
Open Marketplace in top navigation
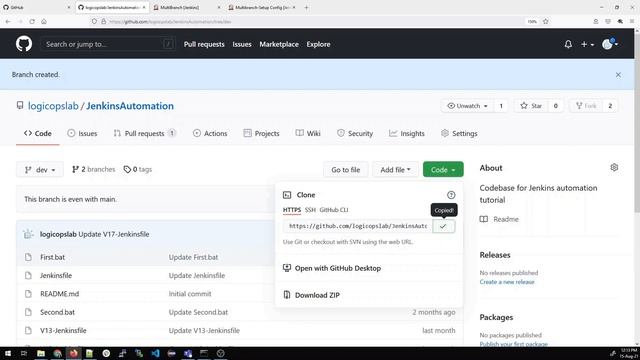click(x=279, y=44)
